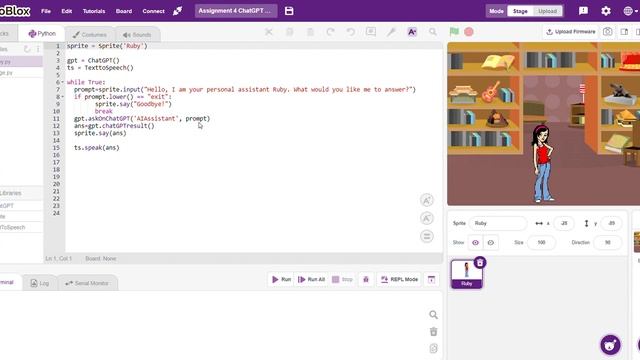
Task: Enable REPL Mode
Action: coord(399,279)
